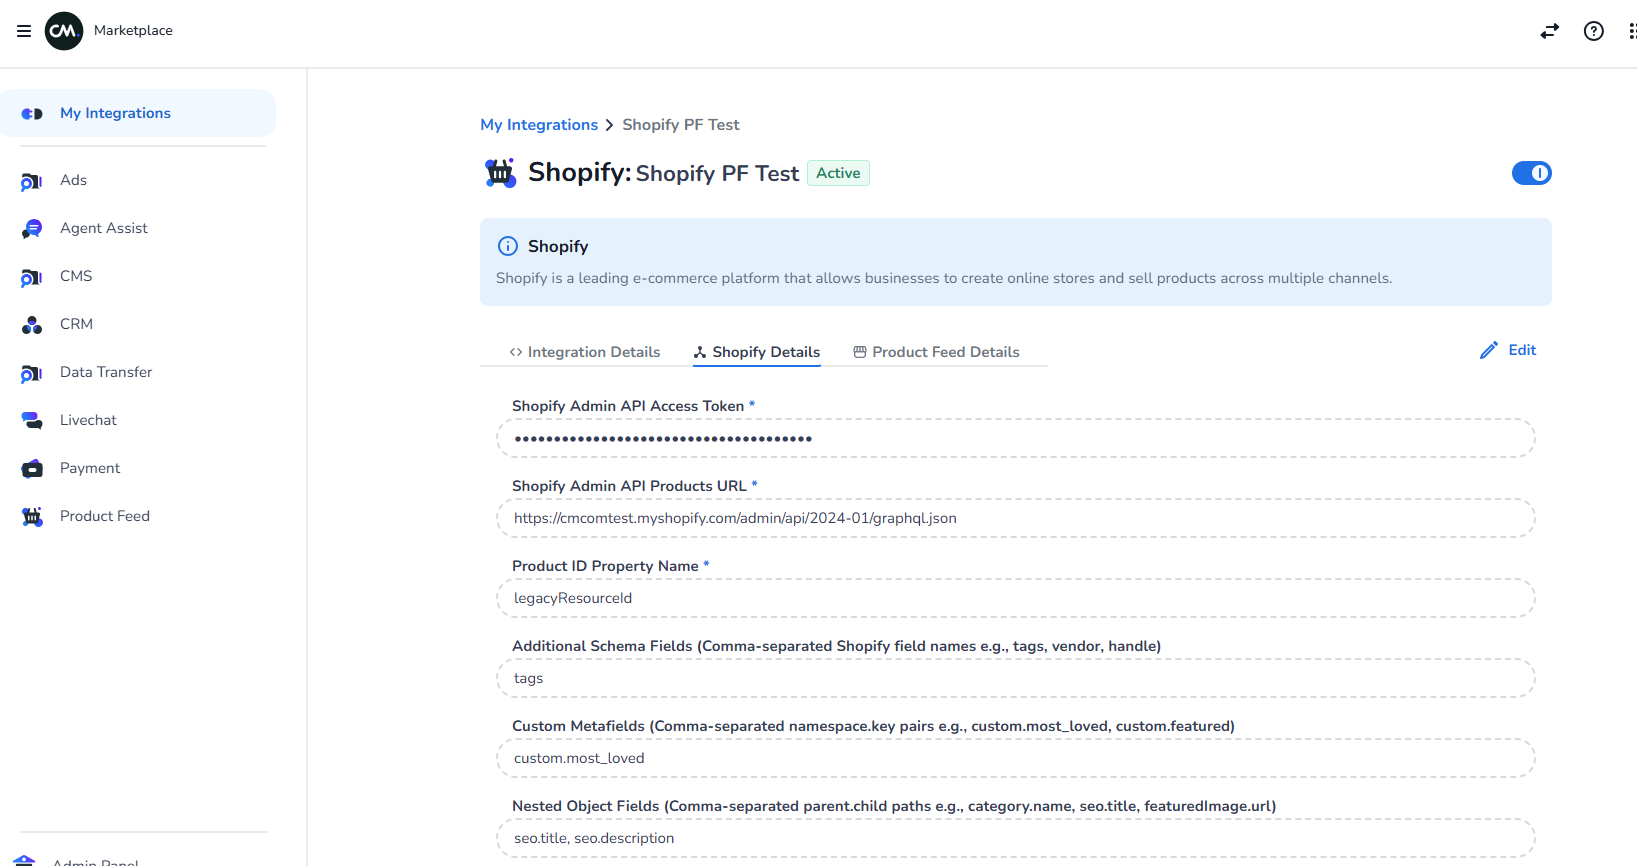
Task: Open the Product Feed Details tab
Action: point(936,352)
